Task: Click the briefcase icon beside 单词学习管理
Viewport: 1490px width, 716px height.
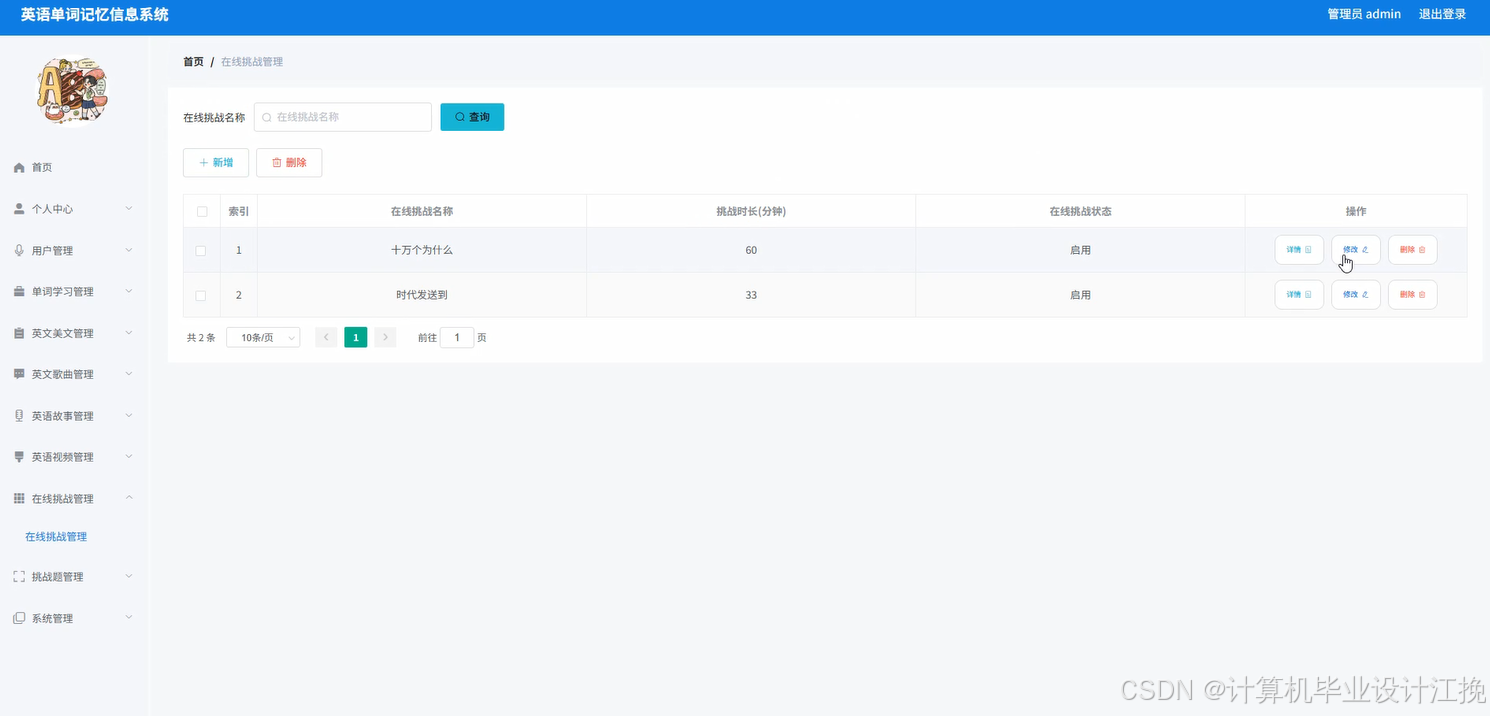Action: click(19, 292)
